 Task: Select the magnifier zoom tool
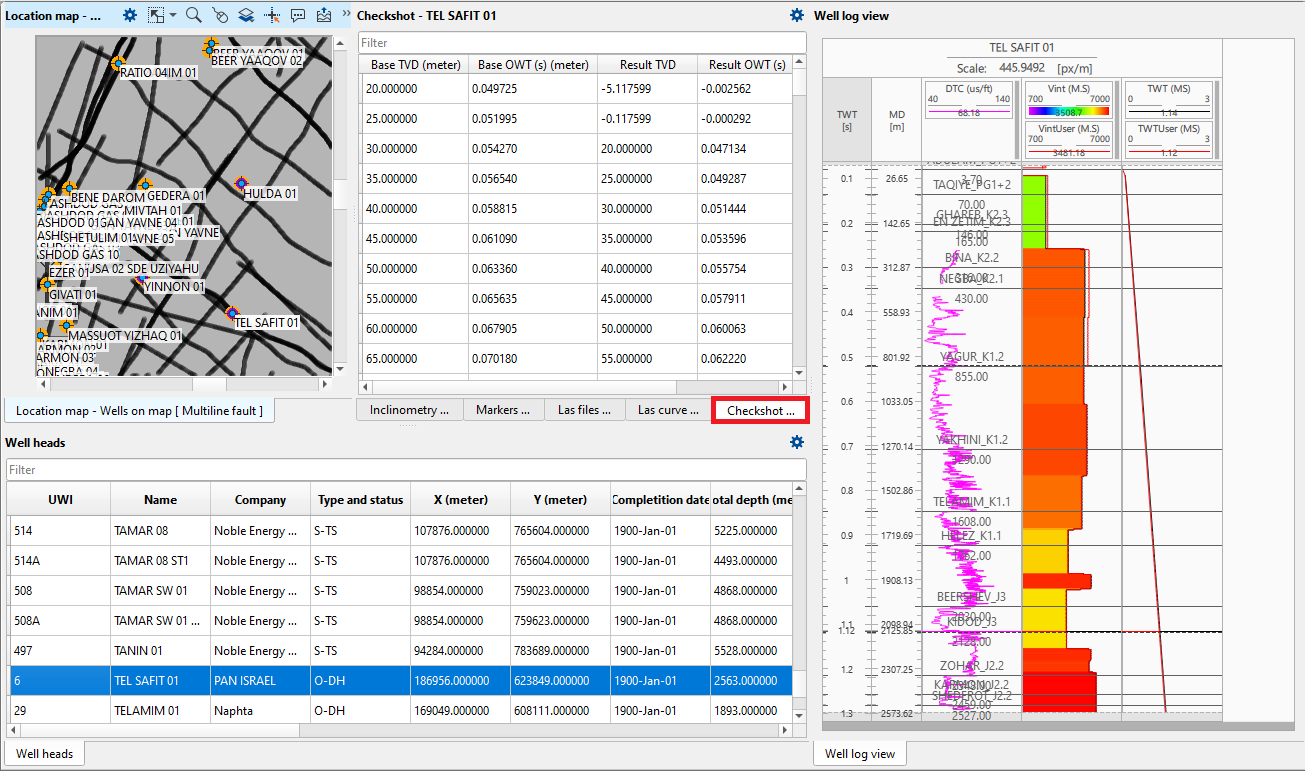click(x=194, y=15)
